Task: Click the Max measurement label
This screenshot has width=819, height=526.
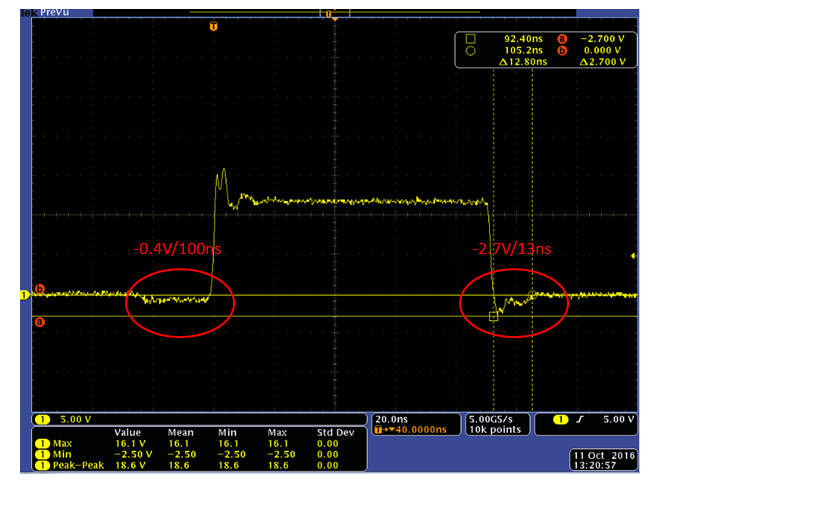Action: [x=62, y=443]
